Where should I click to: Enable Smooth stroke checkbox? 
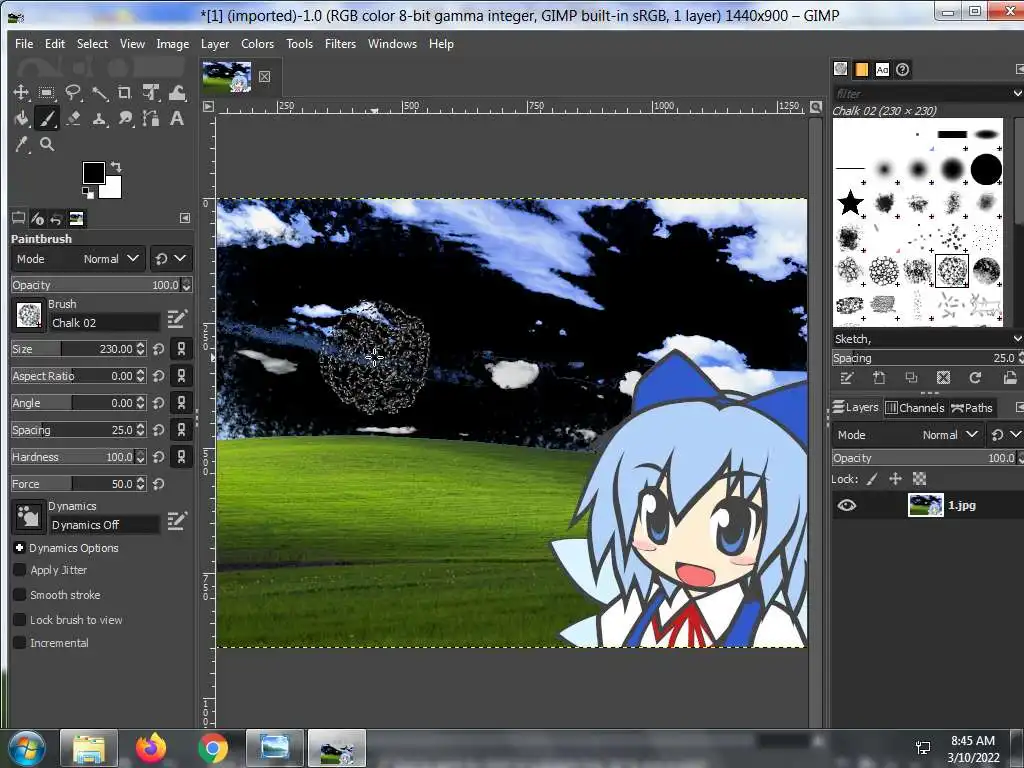tap(20, 595)
